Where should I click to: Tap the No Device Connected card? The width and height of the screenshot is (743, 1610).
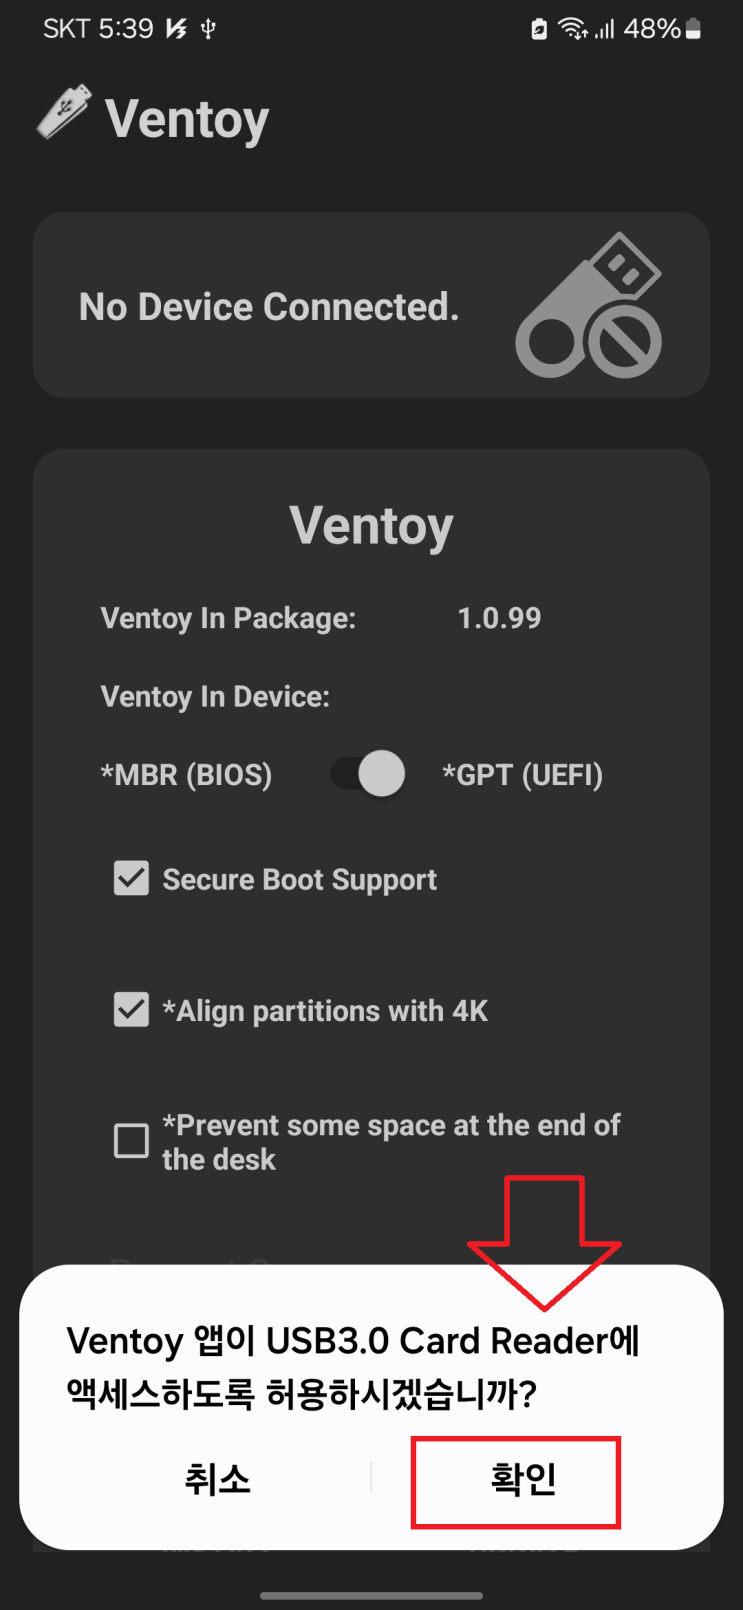(x=371, y=306)
